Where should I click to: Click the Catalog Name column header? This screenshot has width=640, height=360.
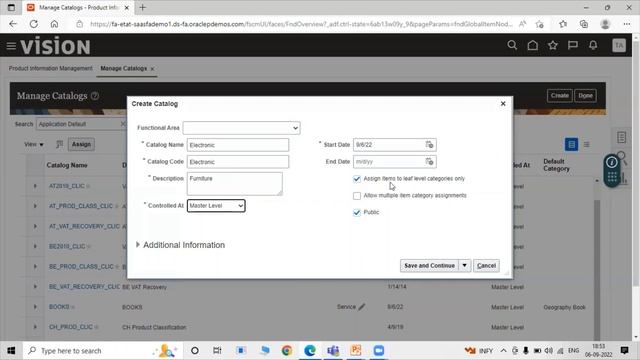click(67, 165)
